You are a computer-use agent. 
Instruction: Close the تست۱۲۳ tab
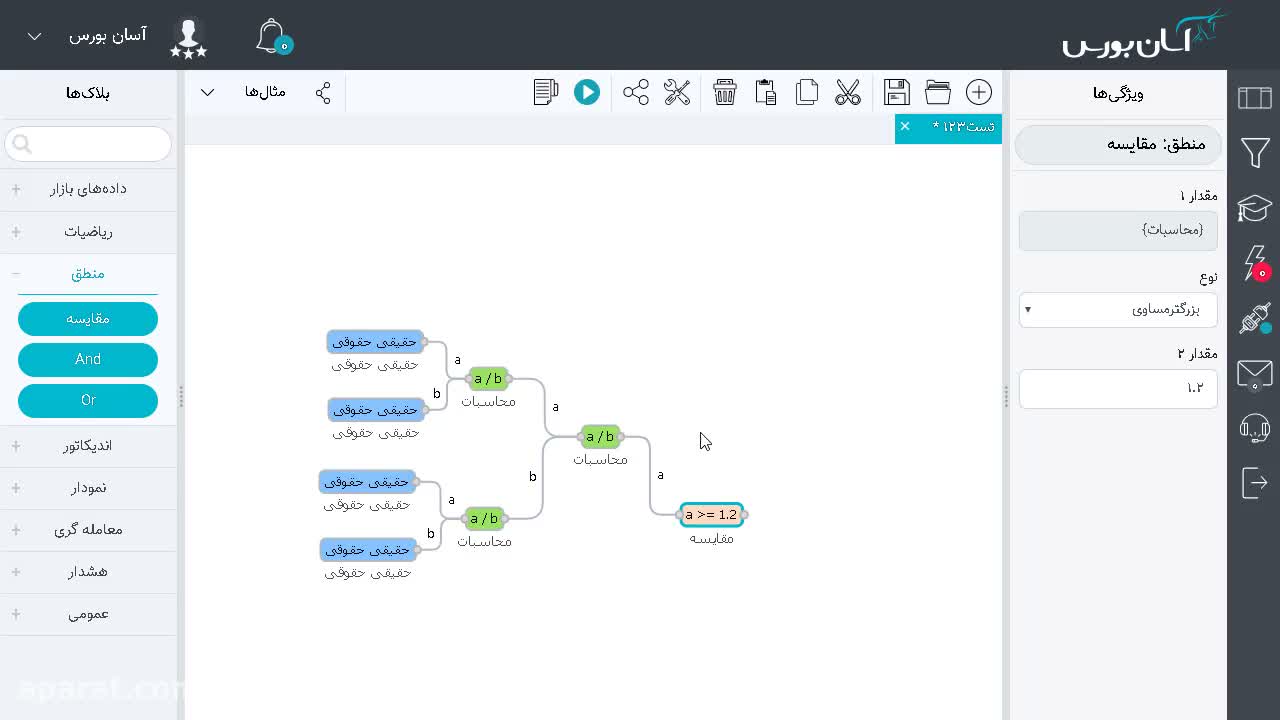[x=905, y=126]
